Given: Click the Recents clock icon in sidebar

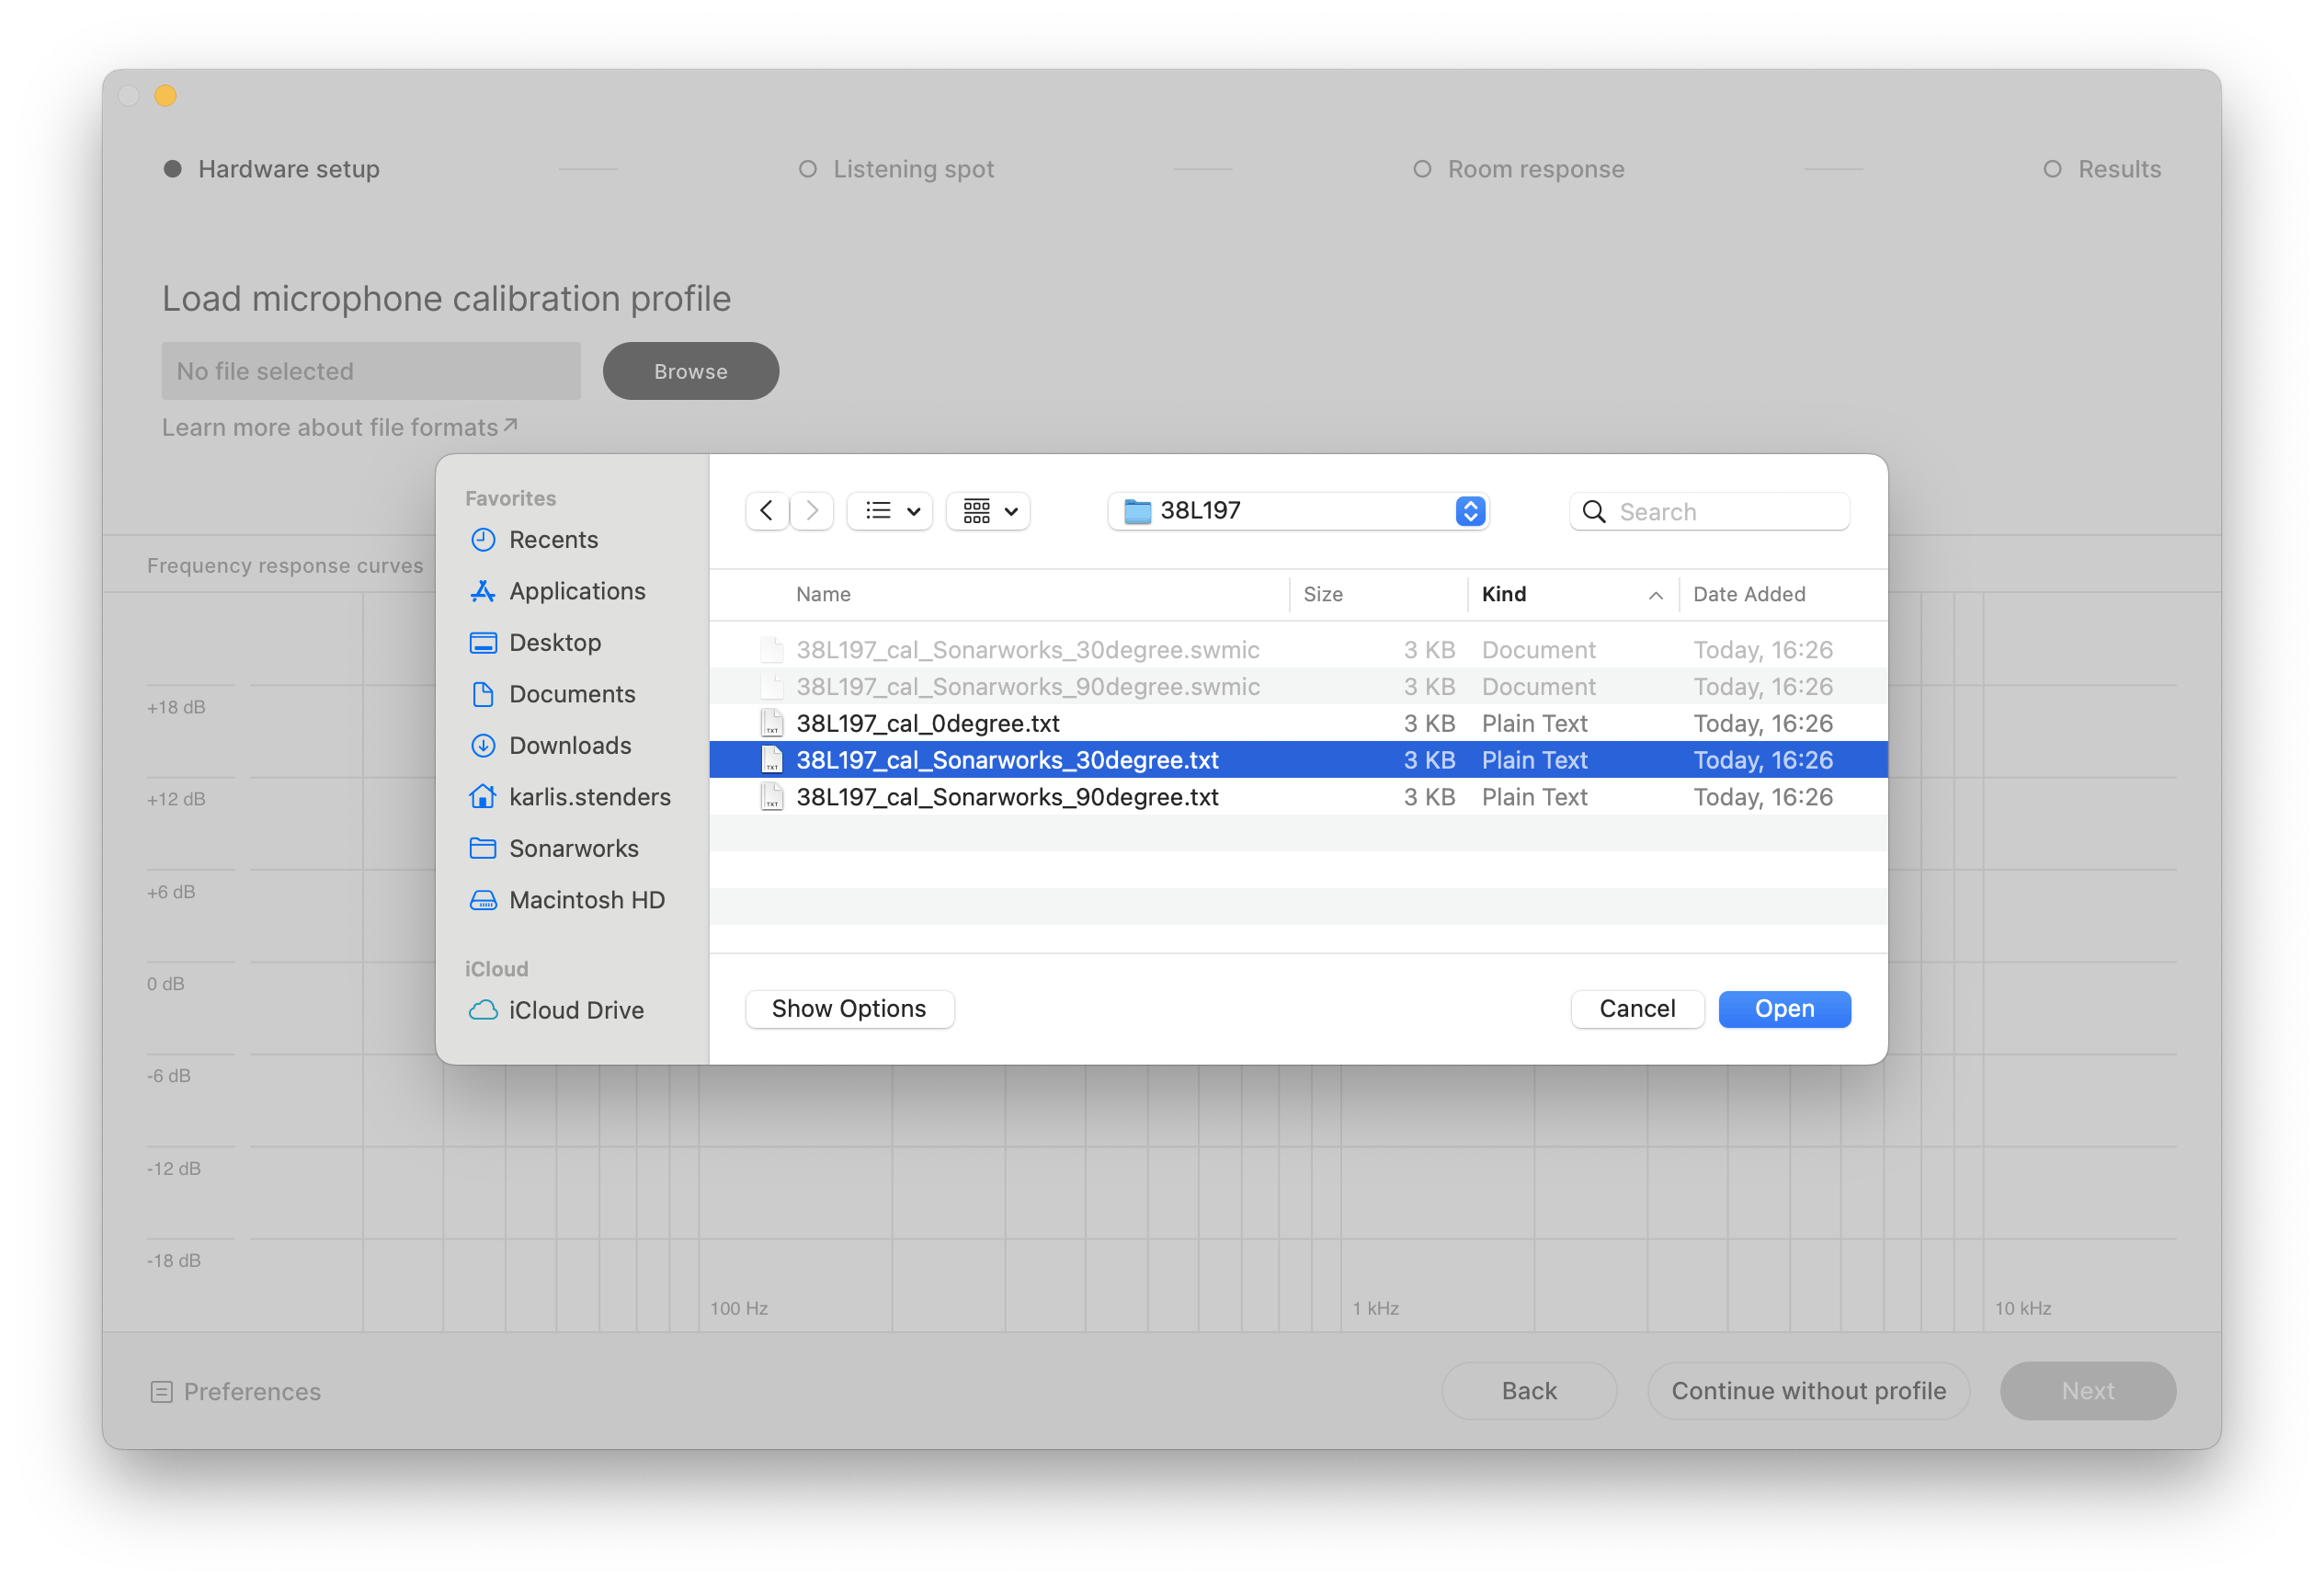Looking at the screenshot, I should [x=483, y=540].
